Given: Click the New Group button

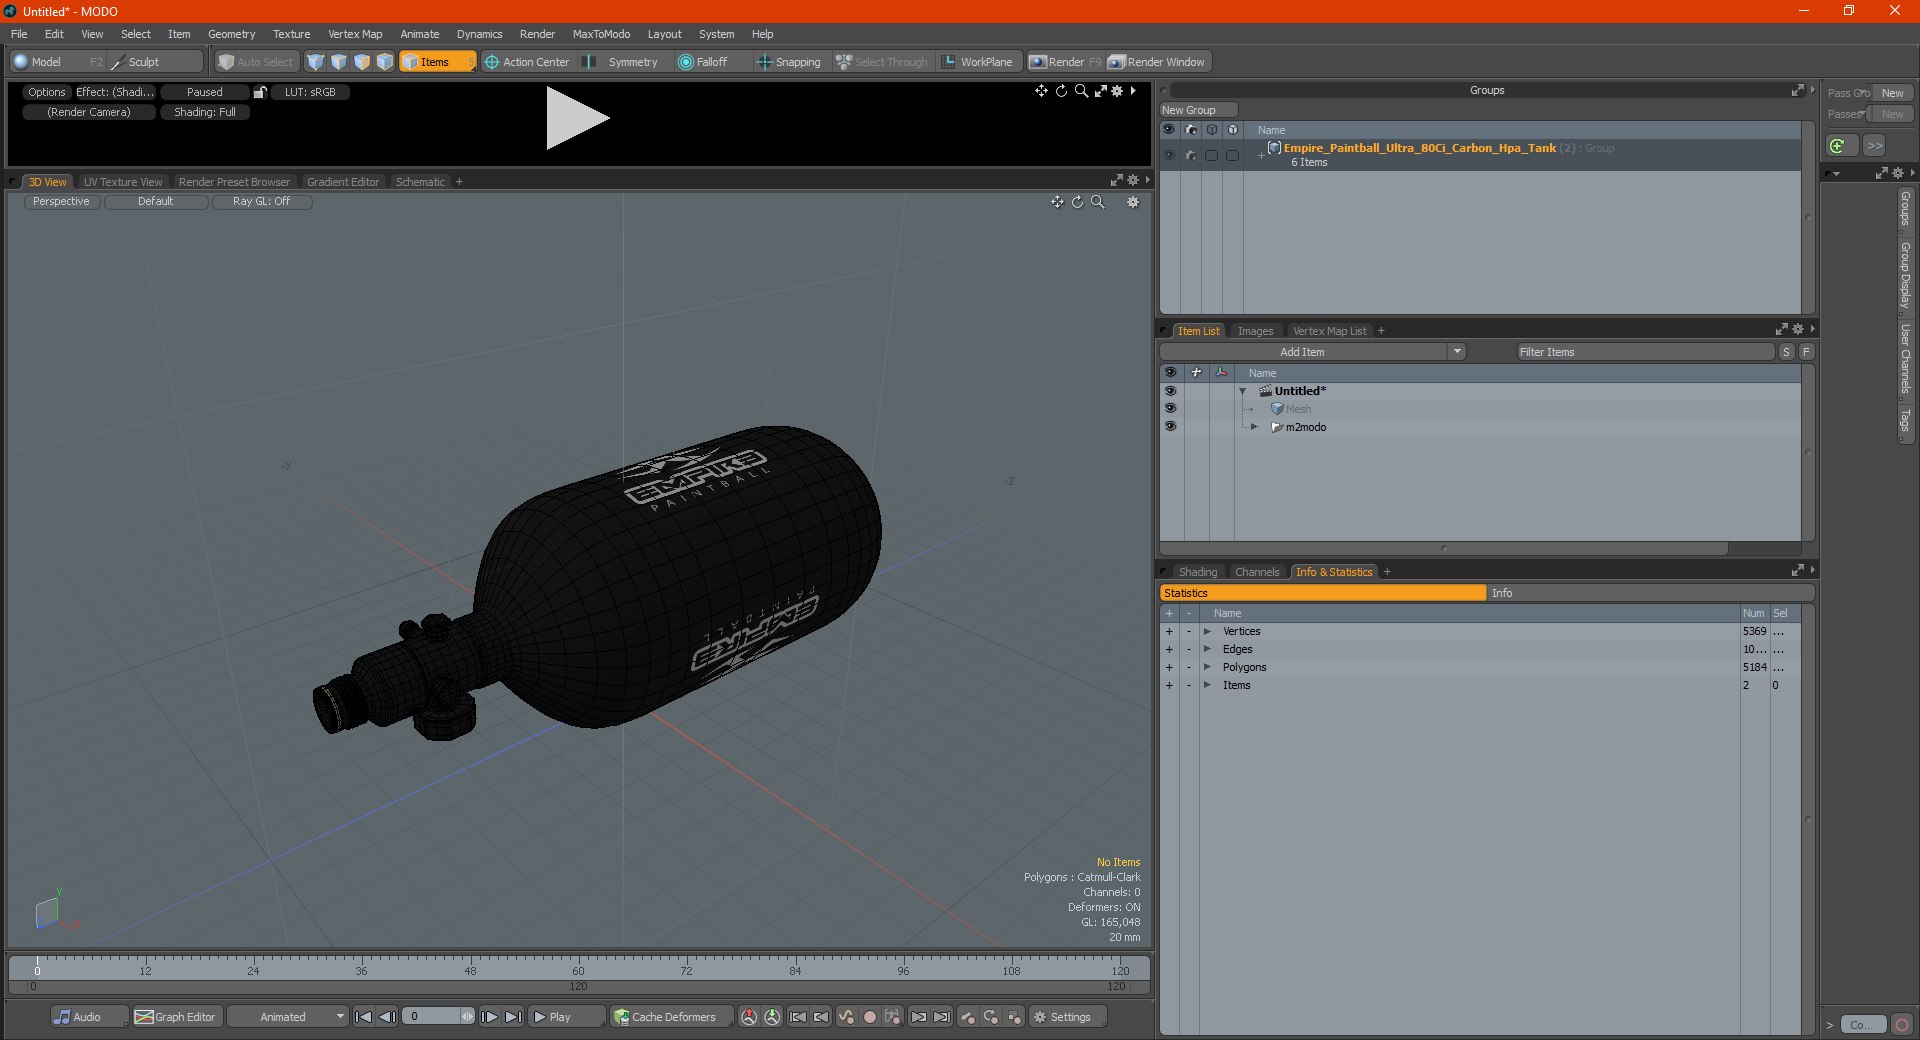Looking at the screenshot, I should click(1198, 110).
